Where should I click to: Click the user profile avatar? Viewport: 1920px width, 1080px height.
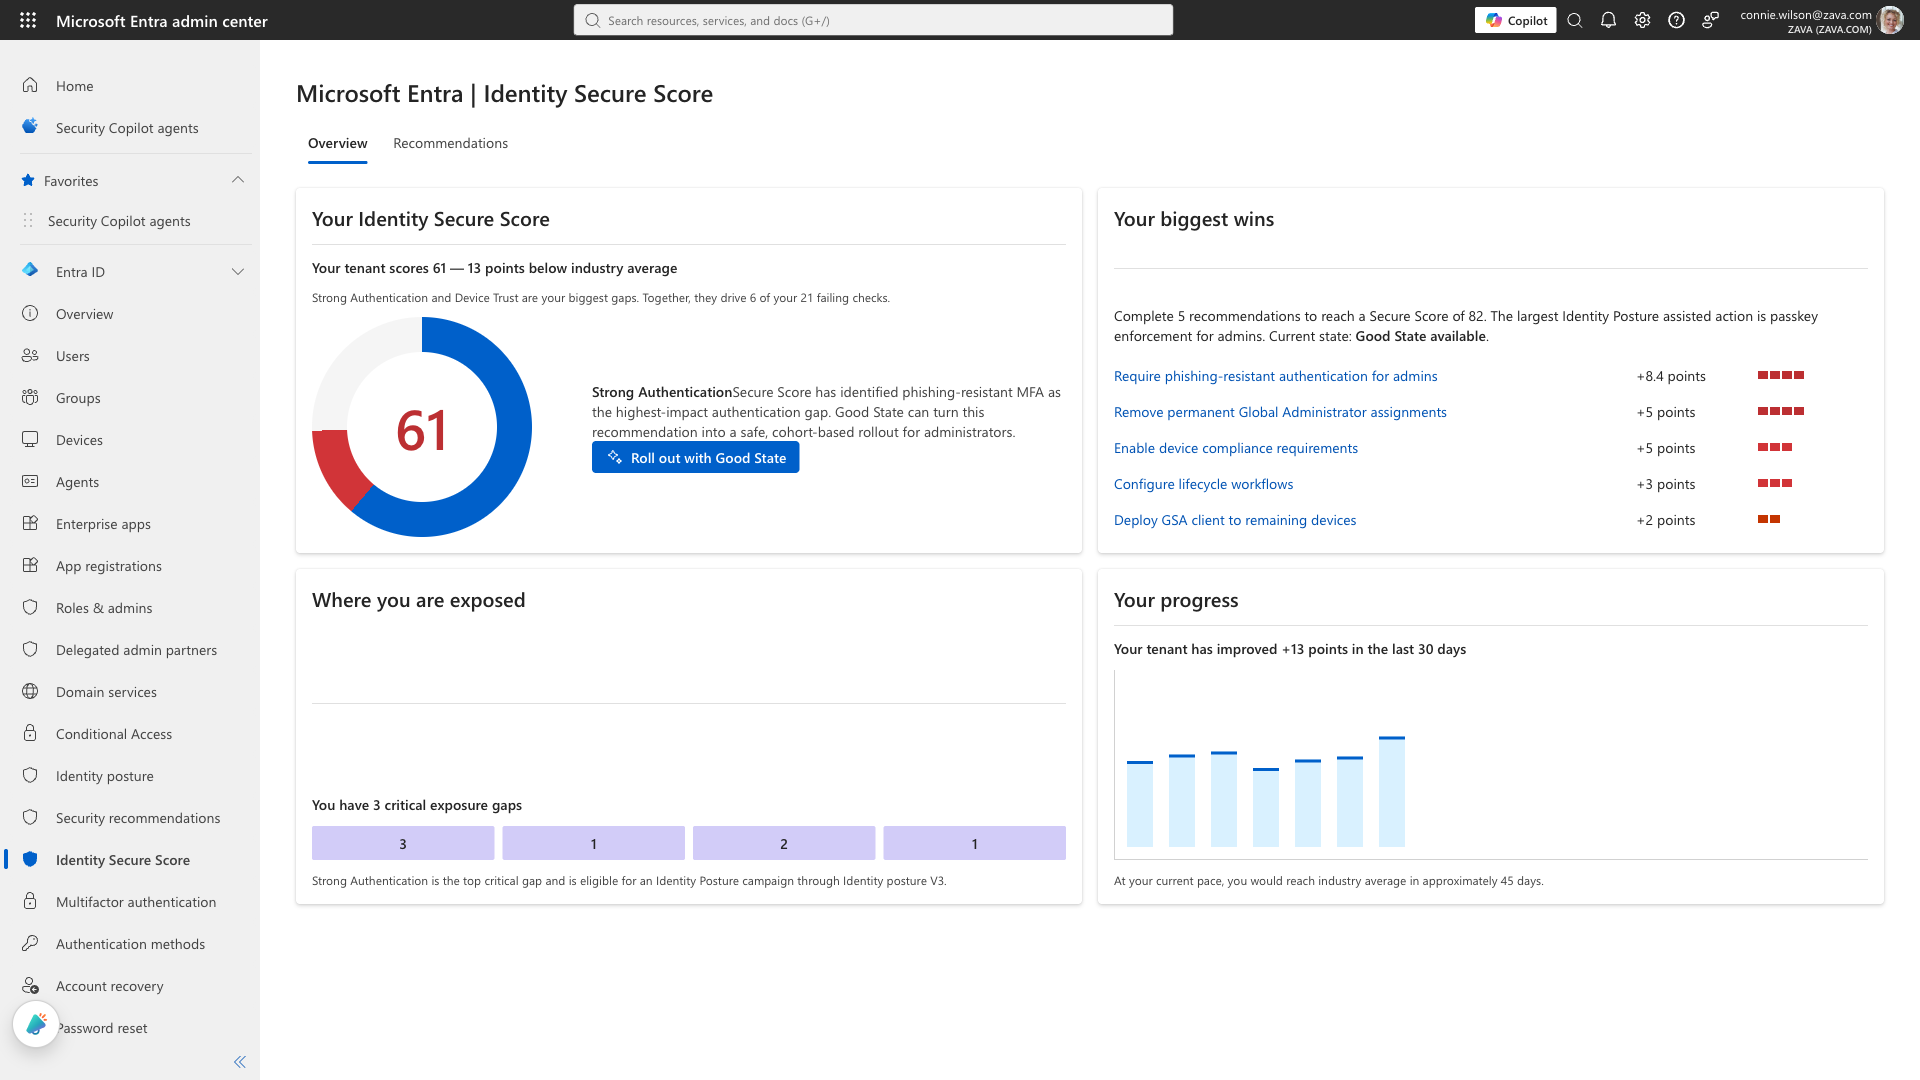point(1891,20)
